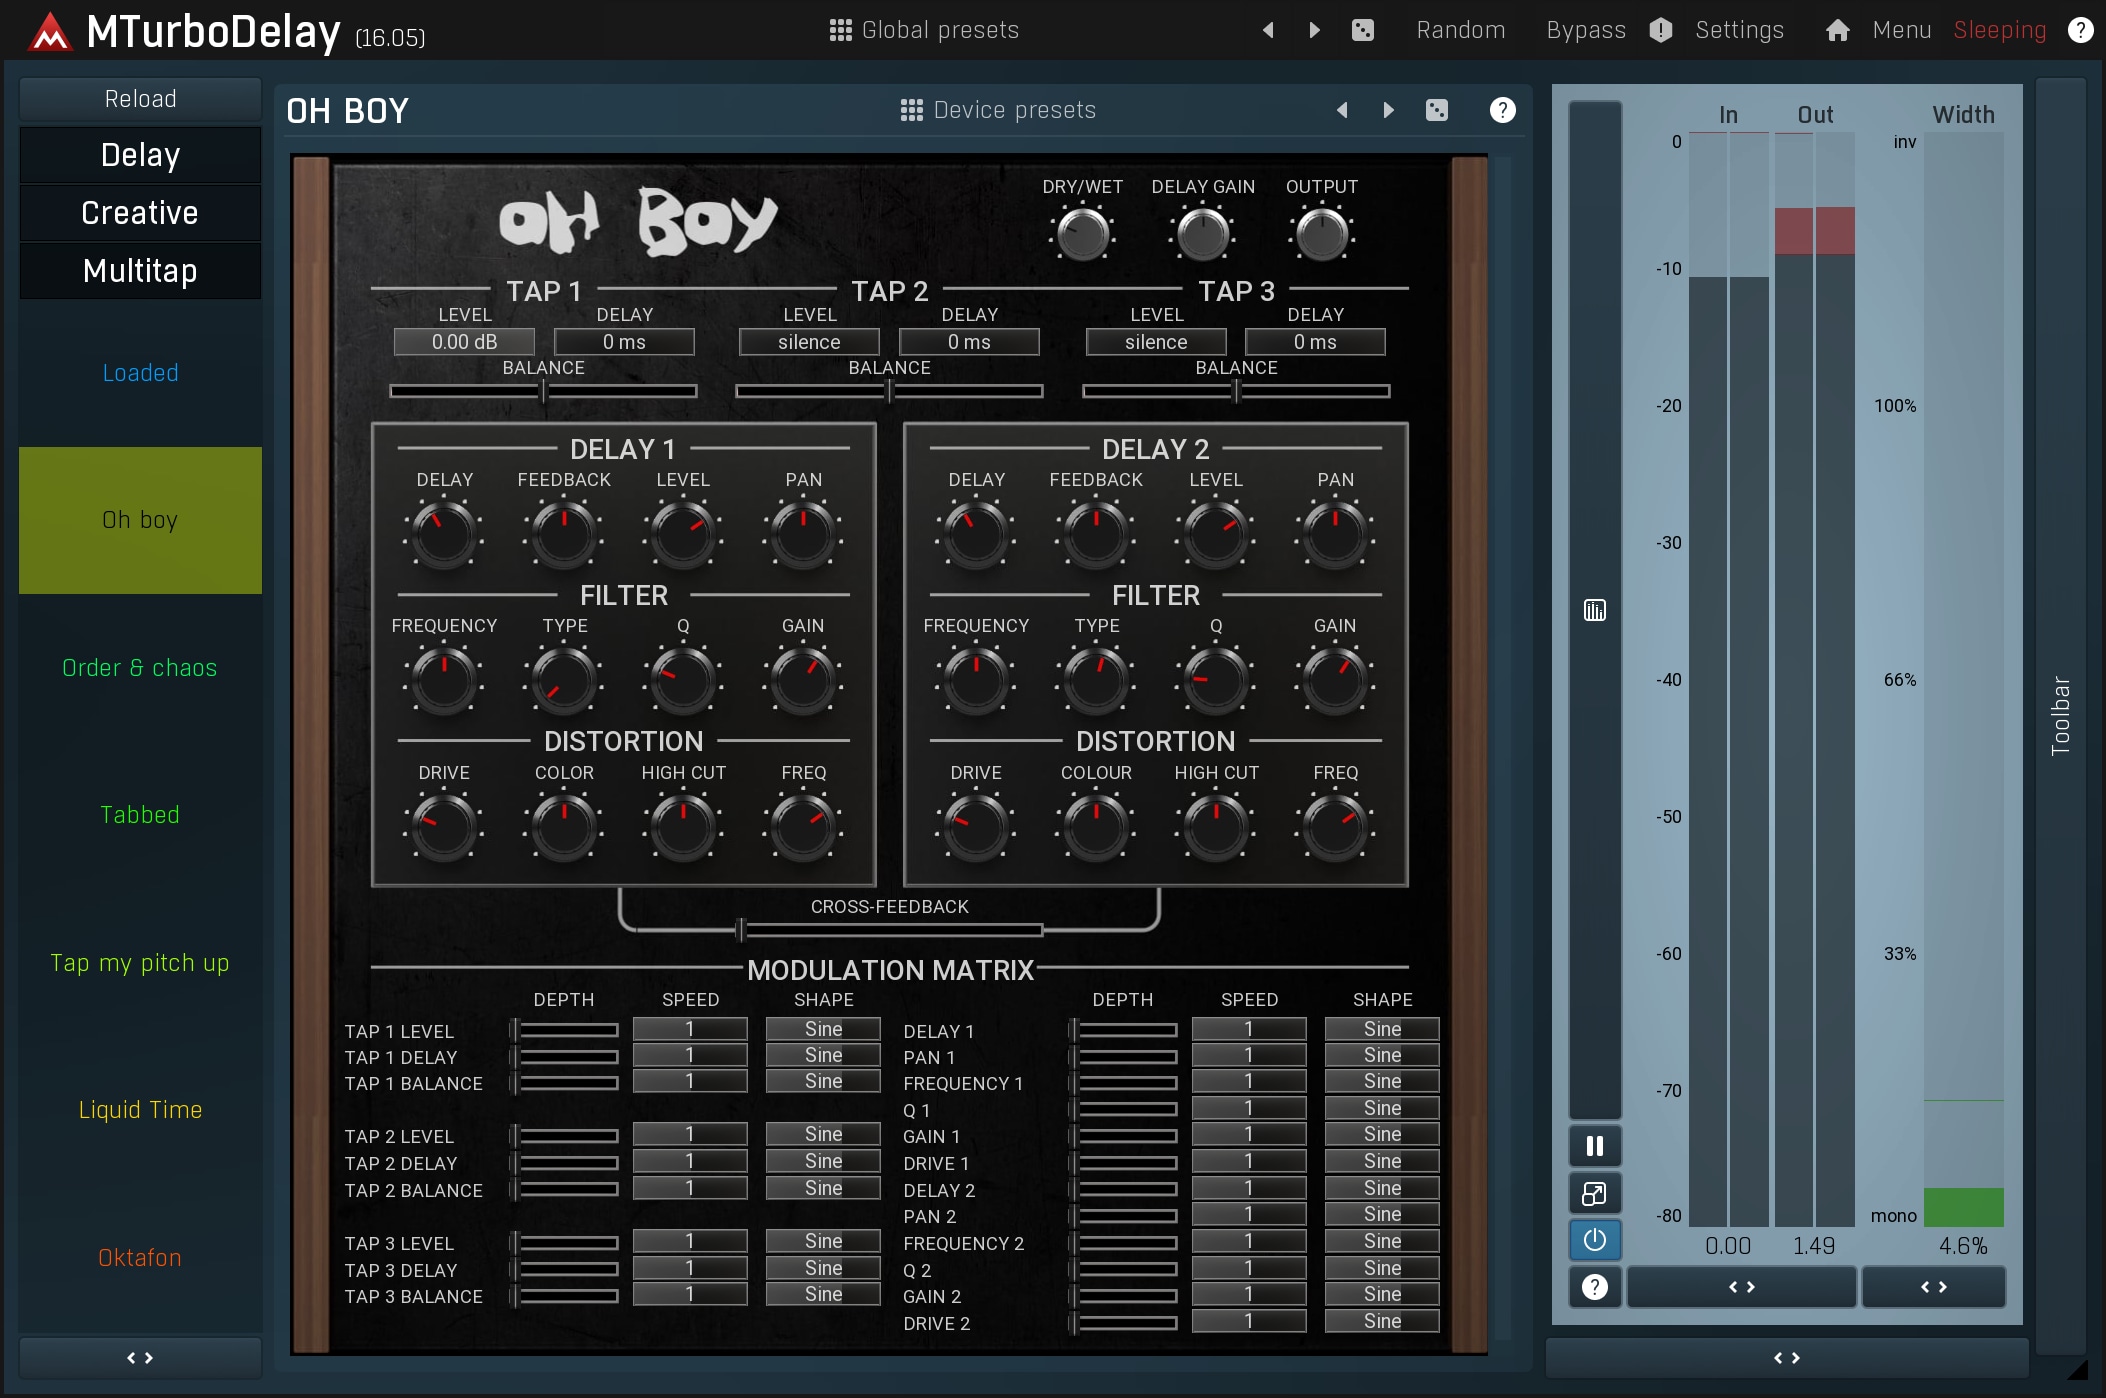Toggle the vertical Toolbar panel
This screenshot has width=2106, height=1398.
(x=2060, y=715)
